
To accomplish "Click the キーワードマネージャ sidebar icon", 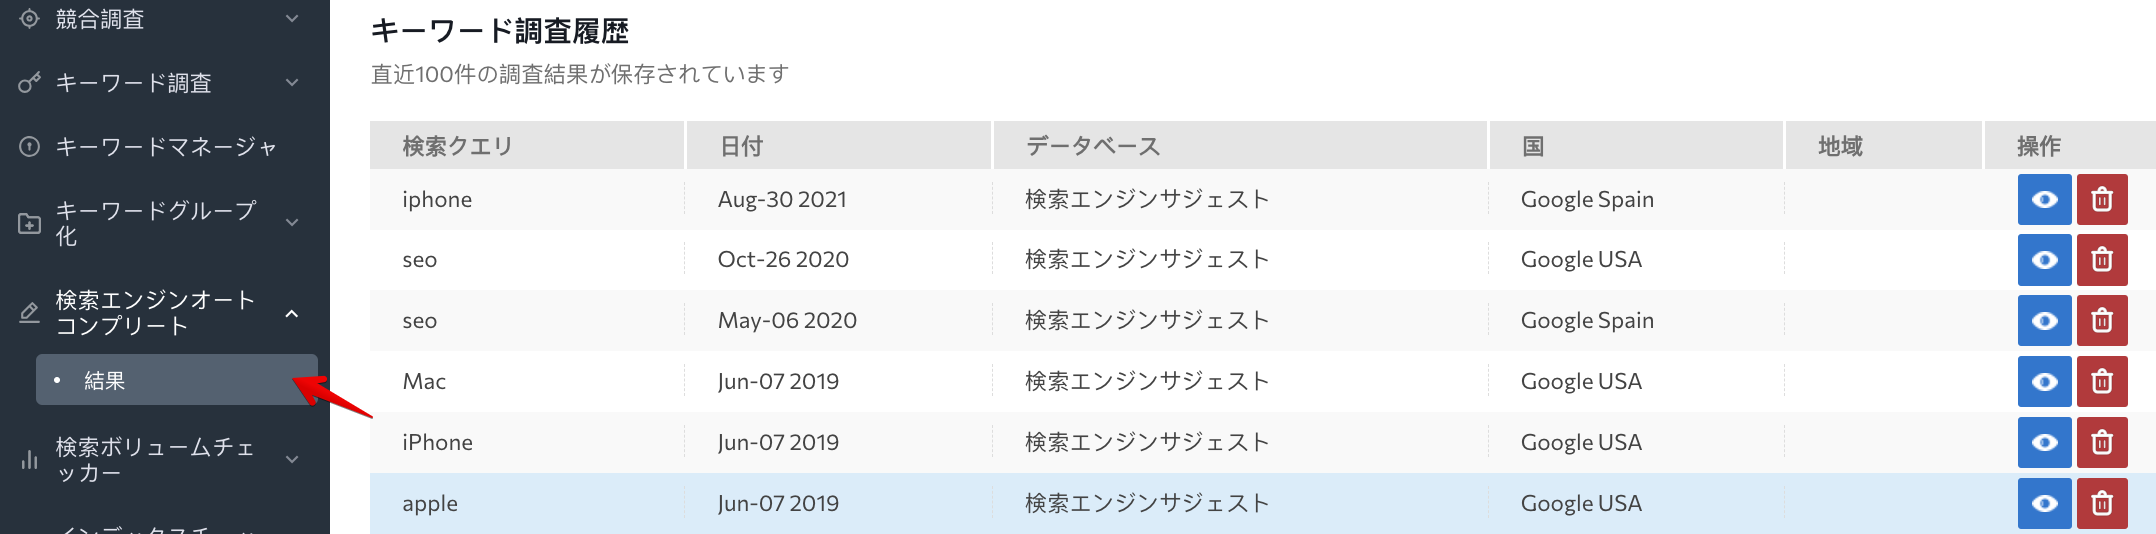I will [30, 147].
